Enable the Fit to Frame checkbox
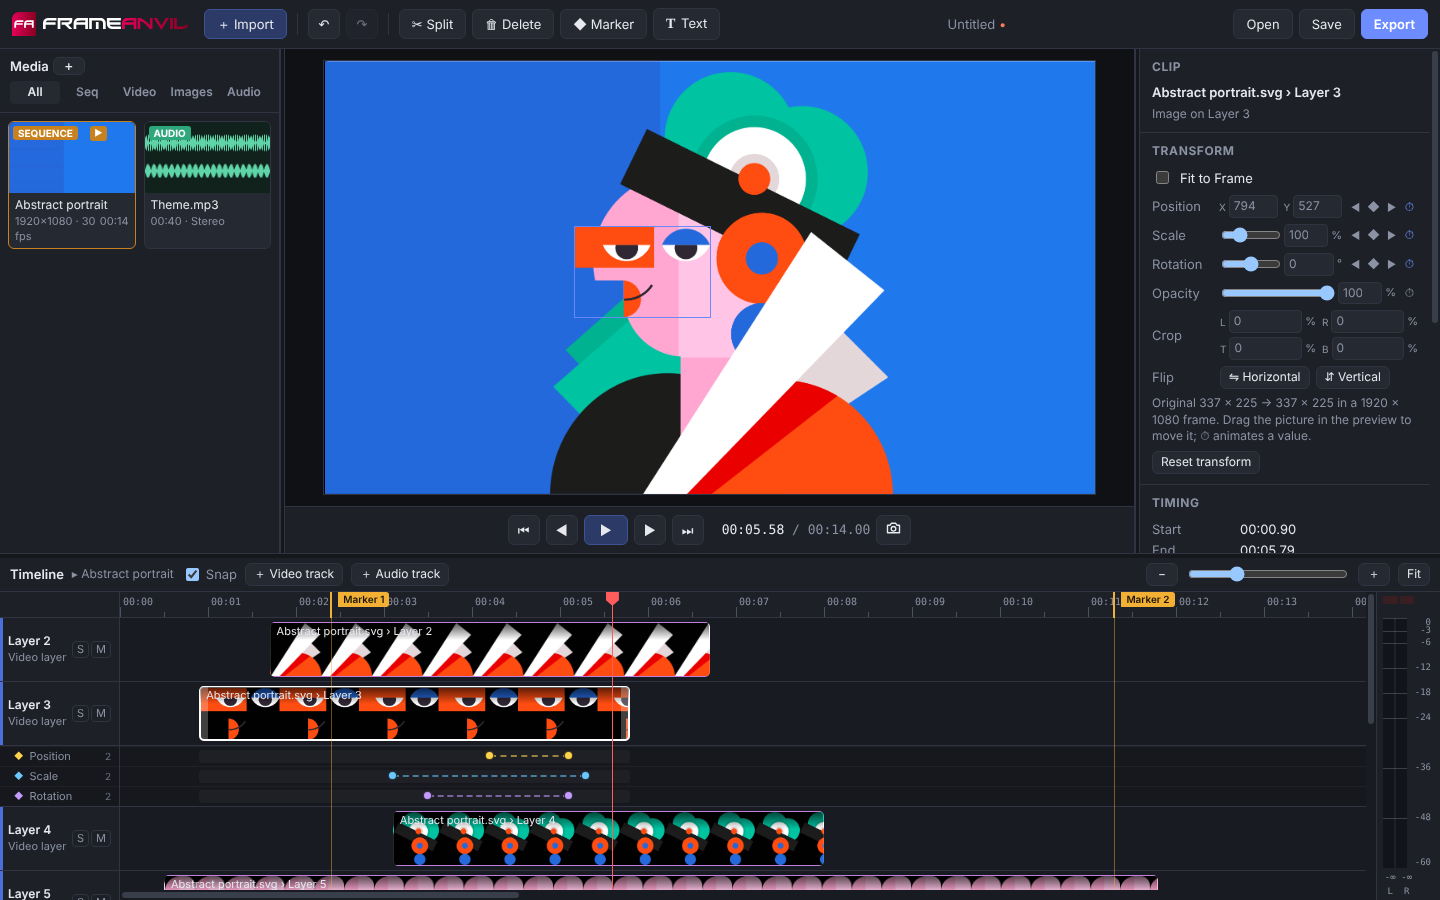 1162,178
